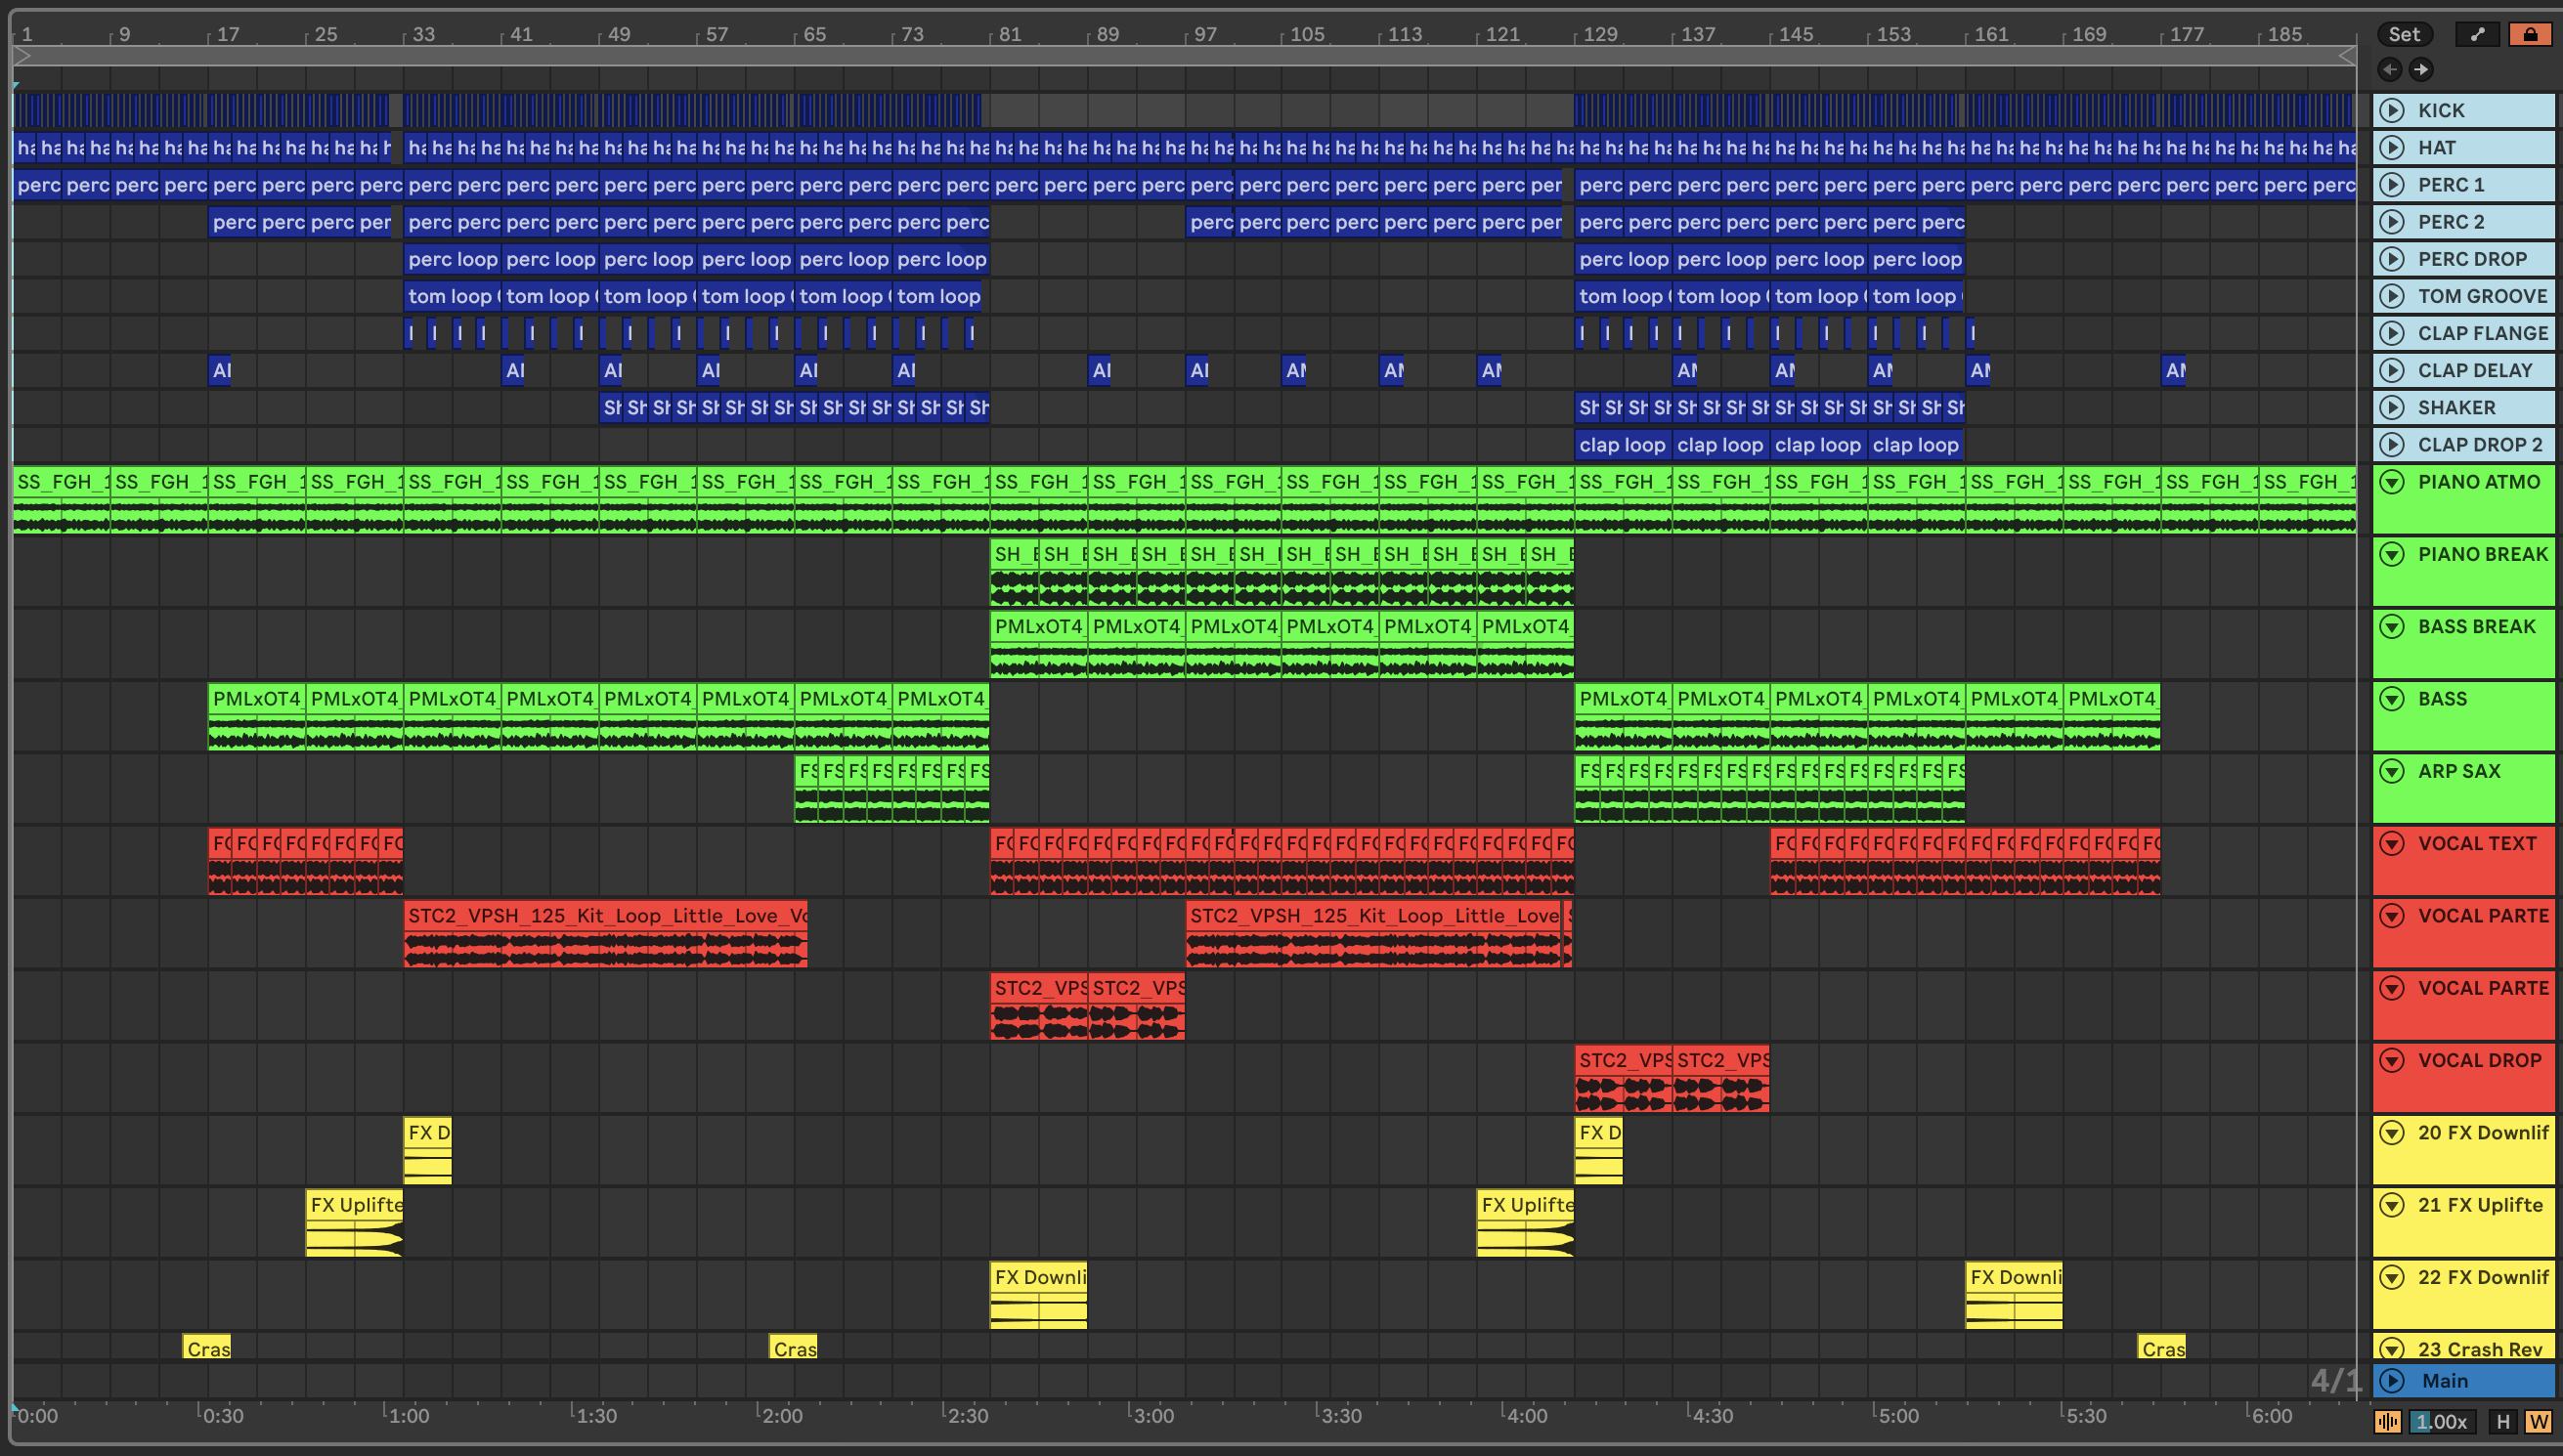Collapse the PIANO ATMO track
Viewport: 2563px width, 1456px height.
point(2392,482)
